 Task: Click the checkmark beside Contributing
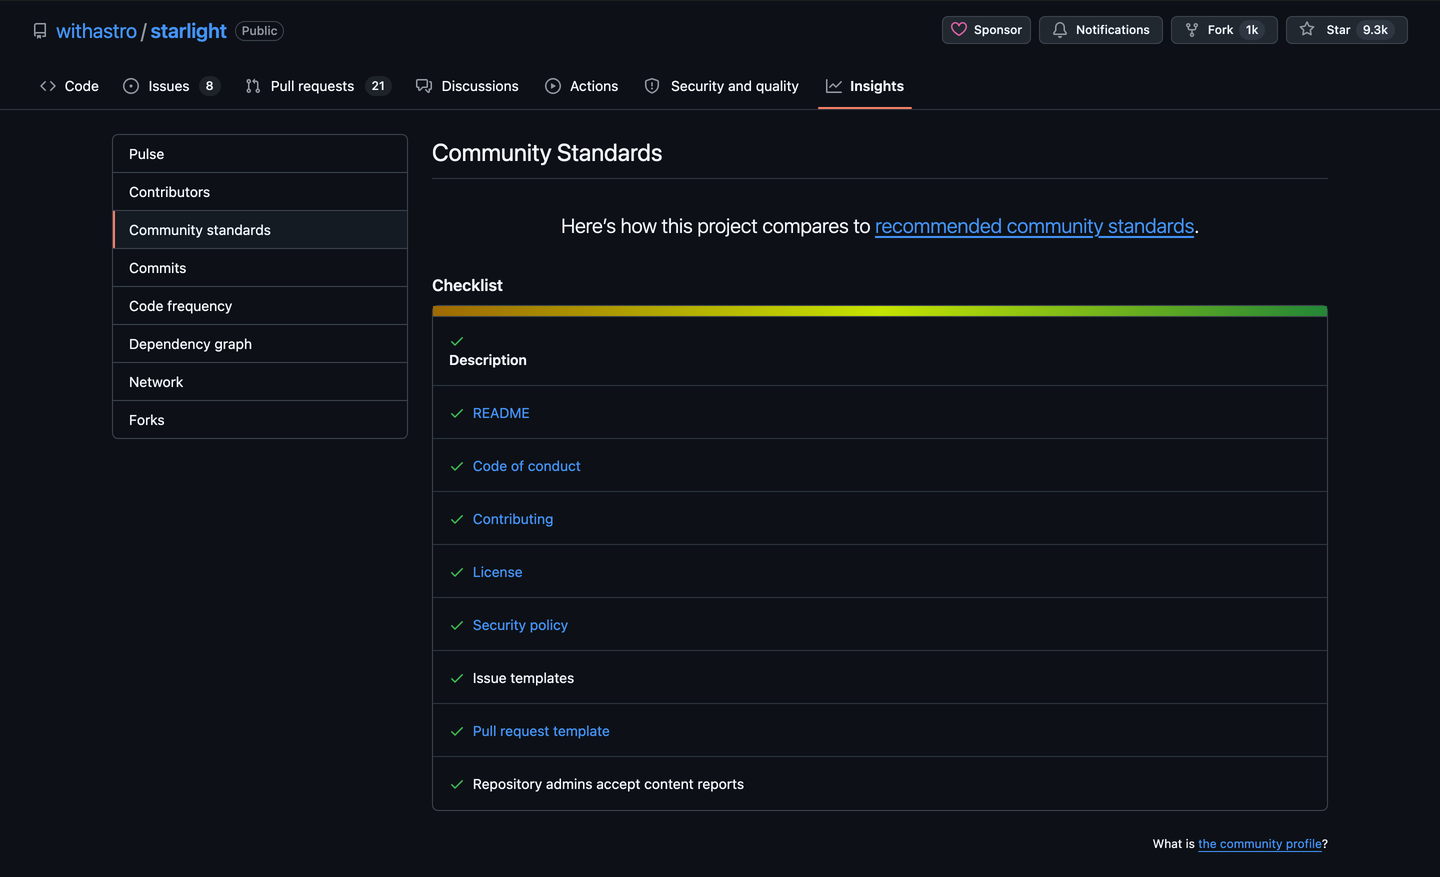[x=457, y=519]
